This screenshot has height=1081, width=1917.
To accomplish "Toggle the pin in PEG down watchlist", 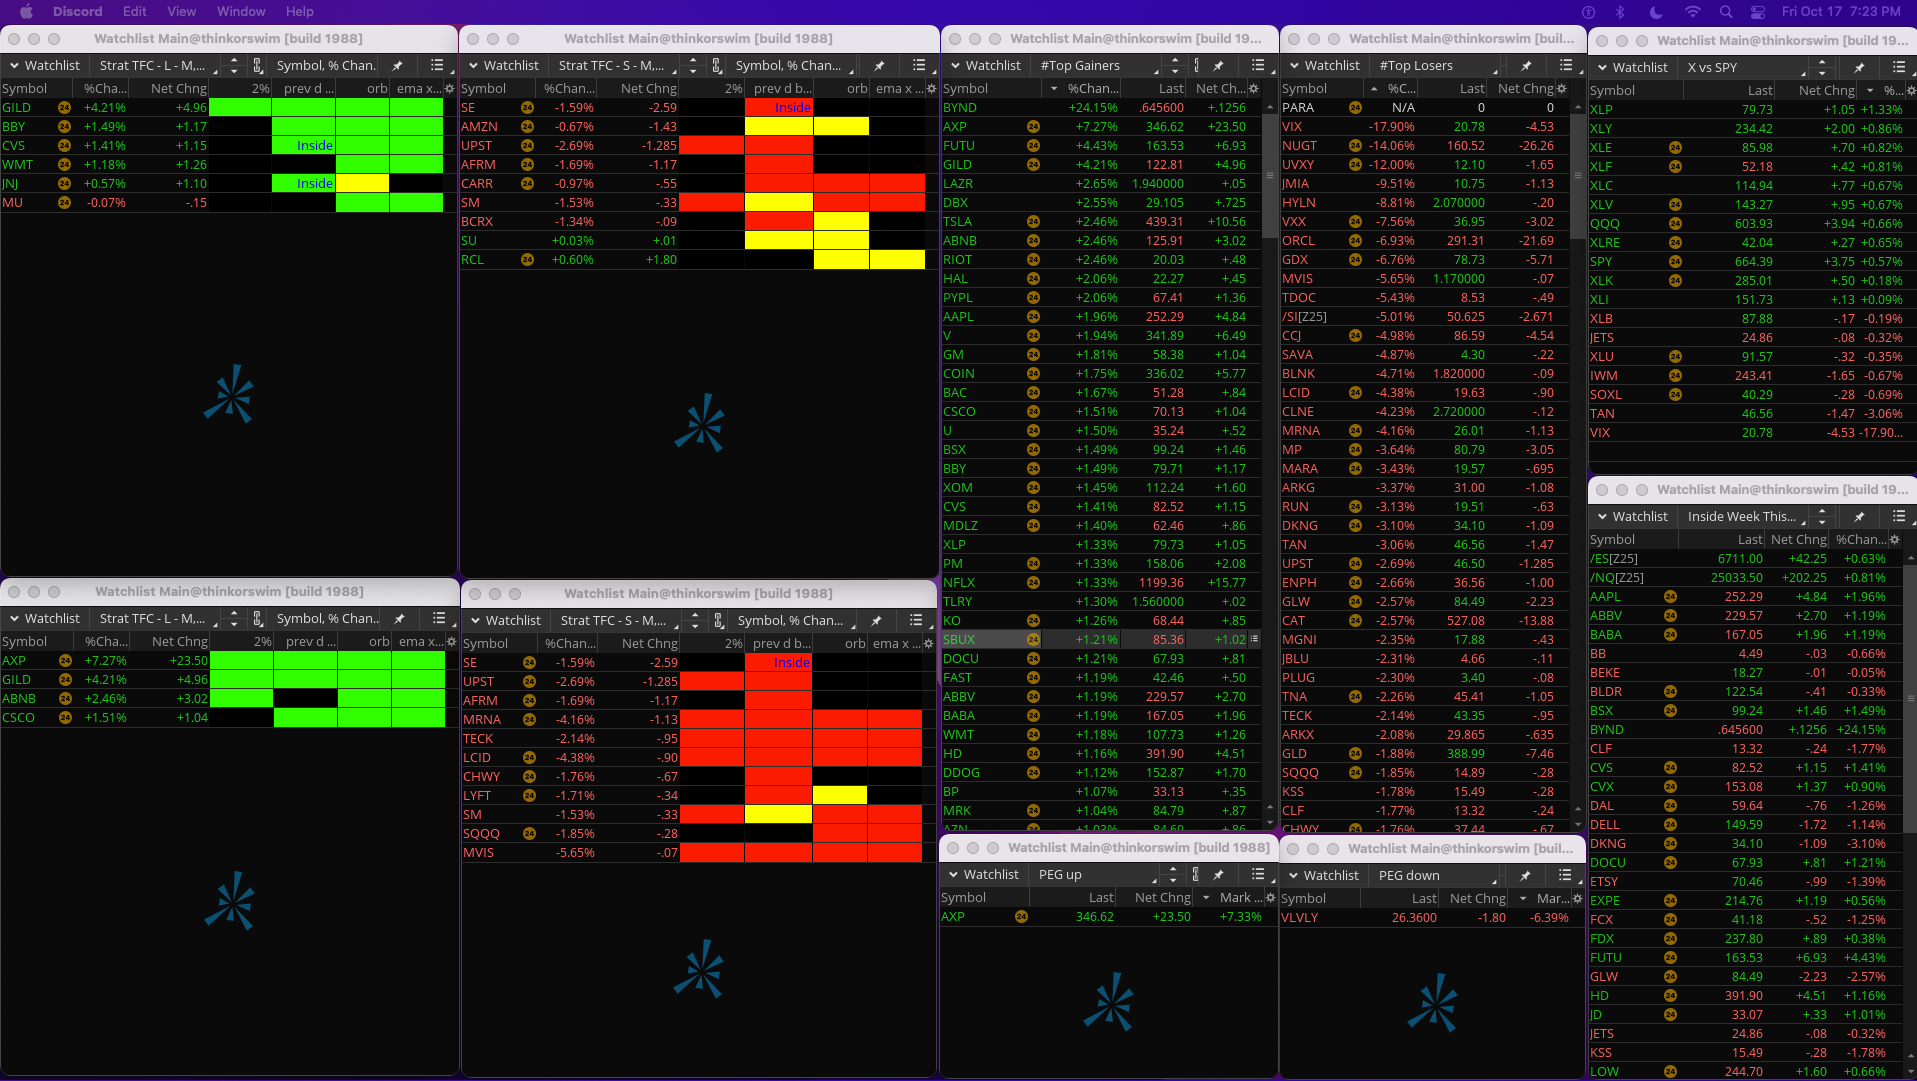I will point(1526,875).
